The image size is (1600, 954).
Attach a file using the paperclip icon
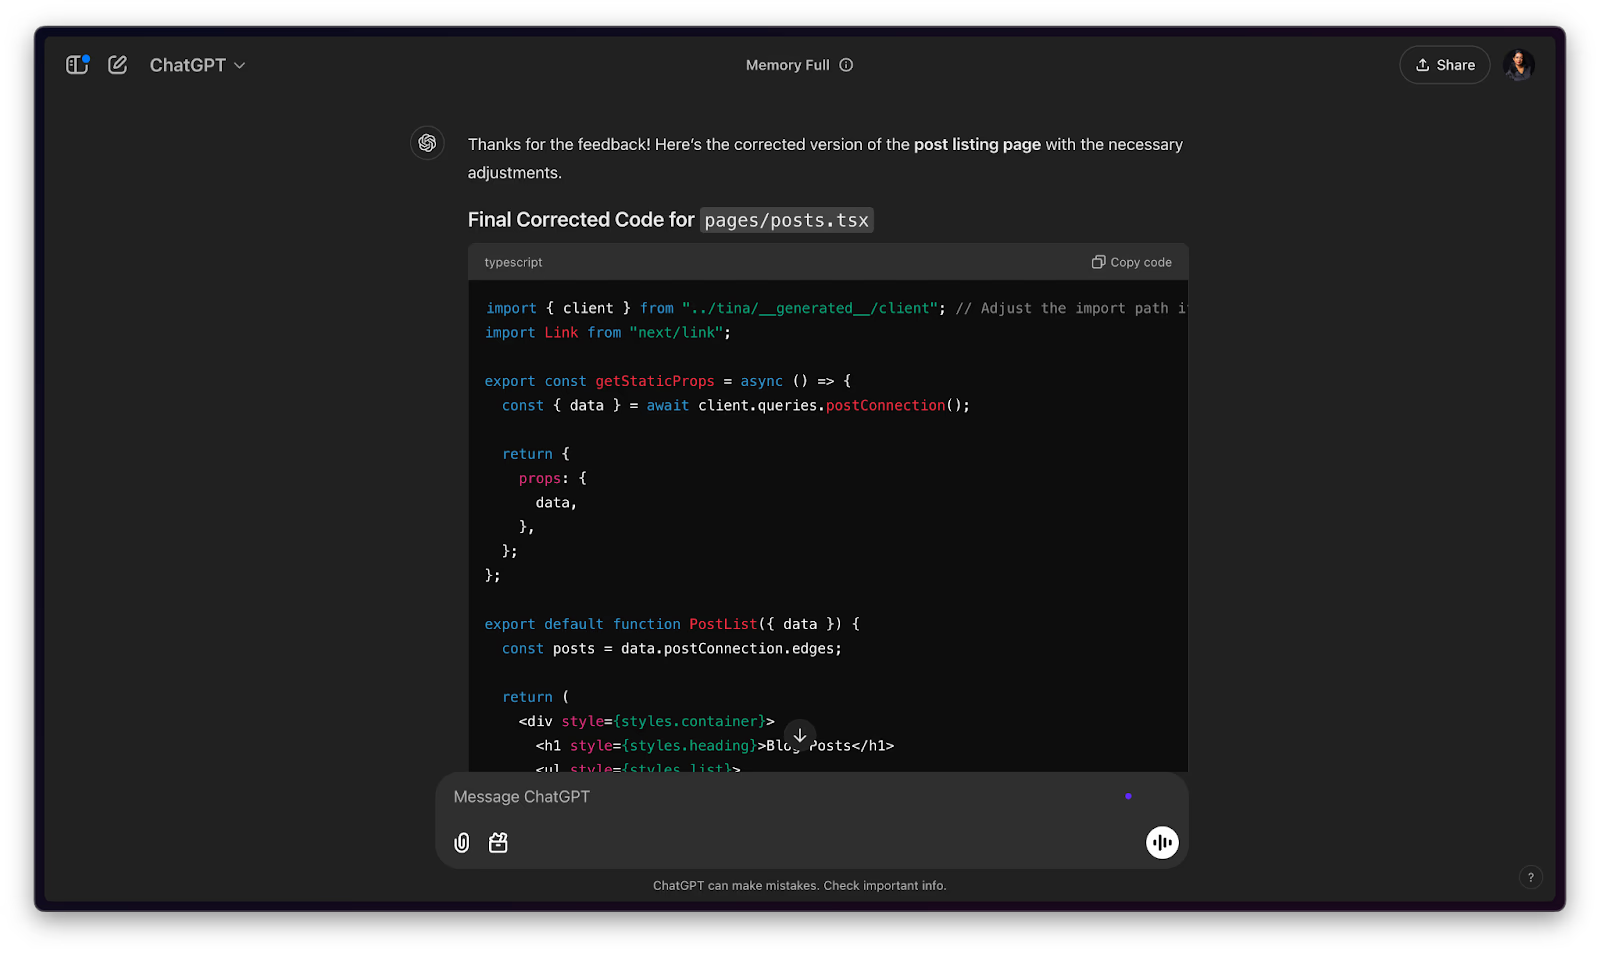[x=462, y=843]
